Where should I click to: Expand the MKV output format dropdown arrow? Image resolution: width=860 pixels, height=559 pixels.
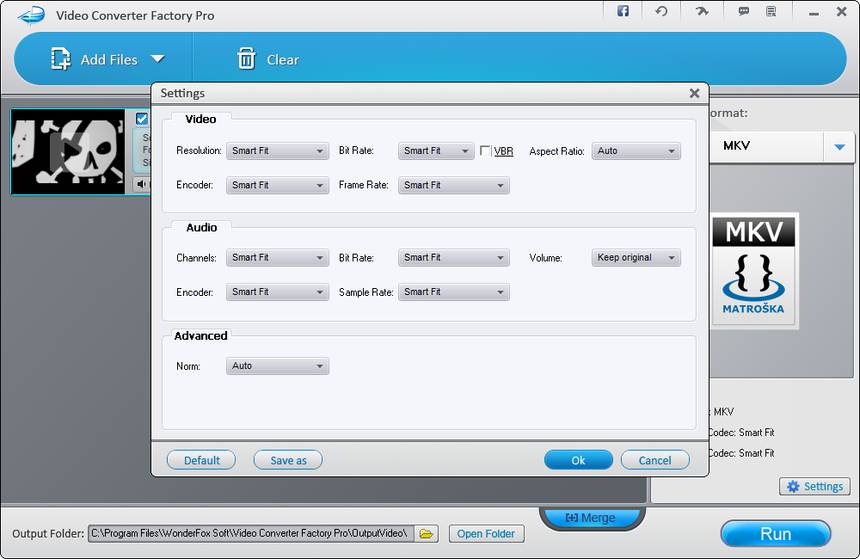point(839,146)
